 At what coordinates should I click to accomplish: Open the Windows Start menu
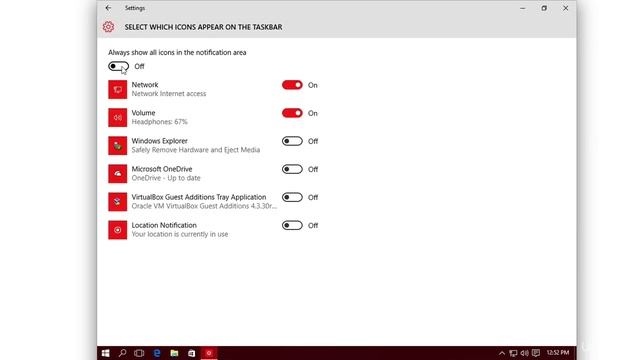(x=105, y=353)
